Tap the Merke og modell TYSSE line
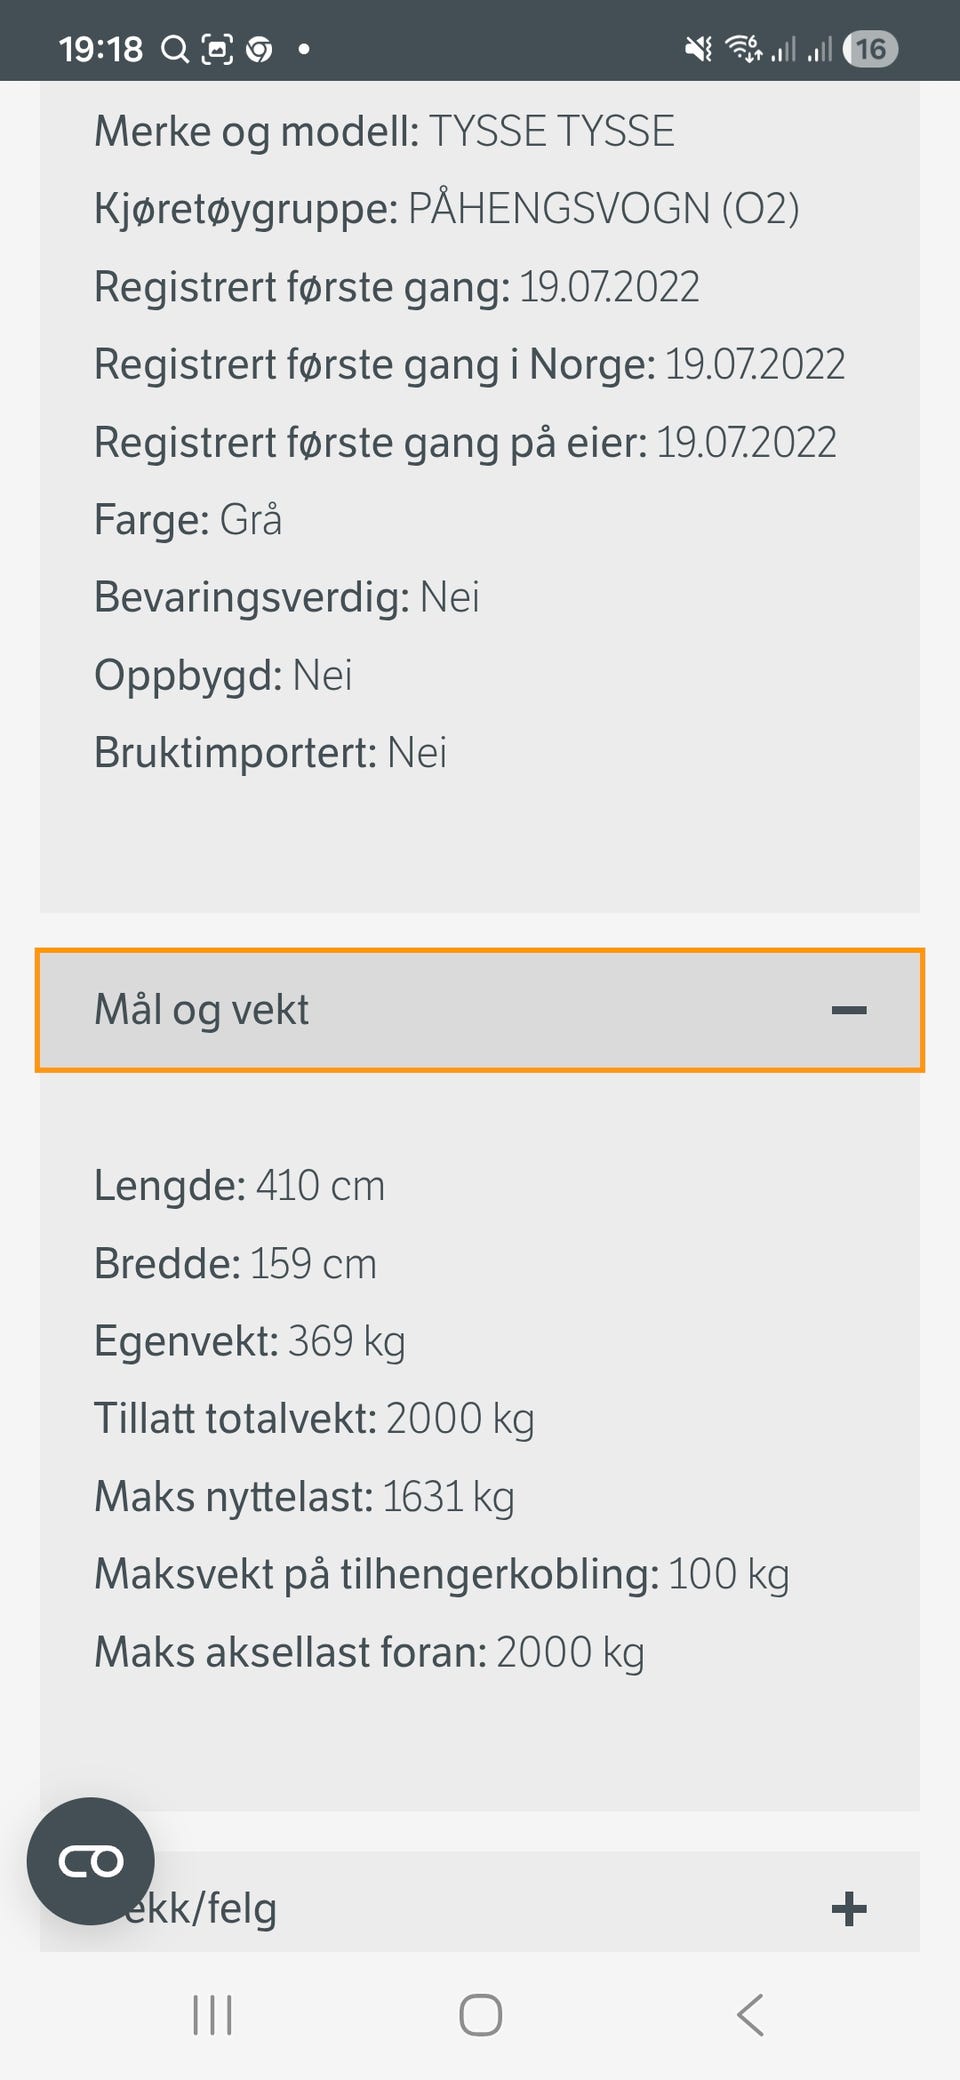 click(384, 132)
